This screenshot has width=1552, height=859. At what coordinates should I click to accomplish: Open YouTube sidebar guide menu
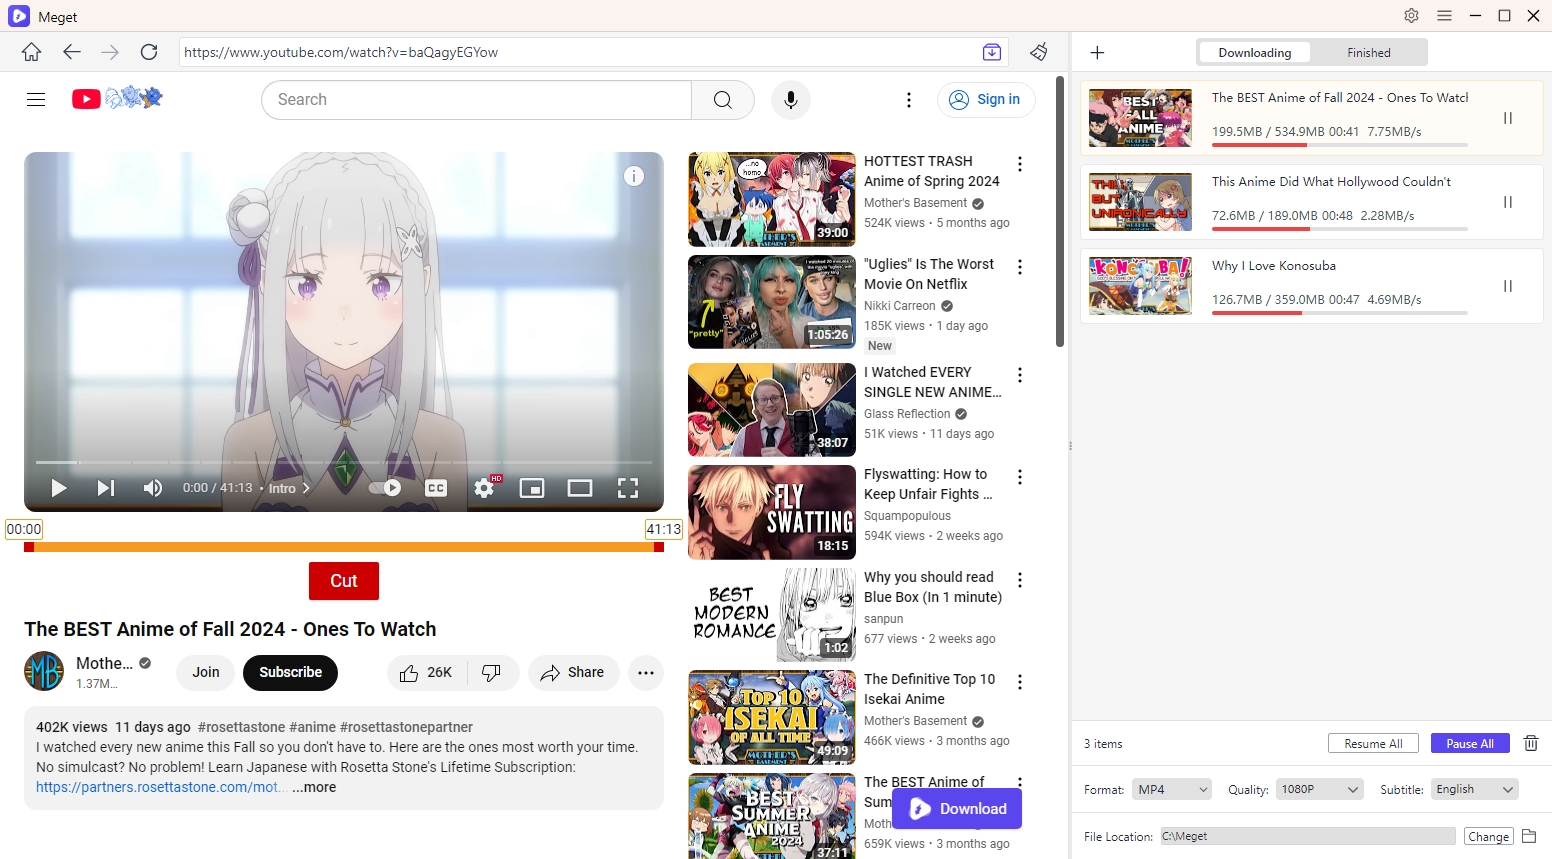click(36, 99)
